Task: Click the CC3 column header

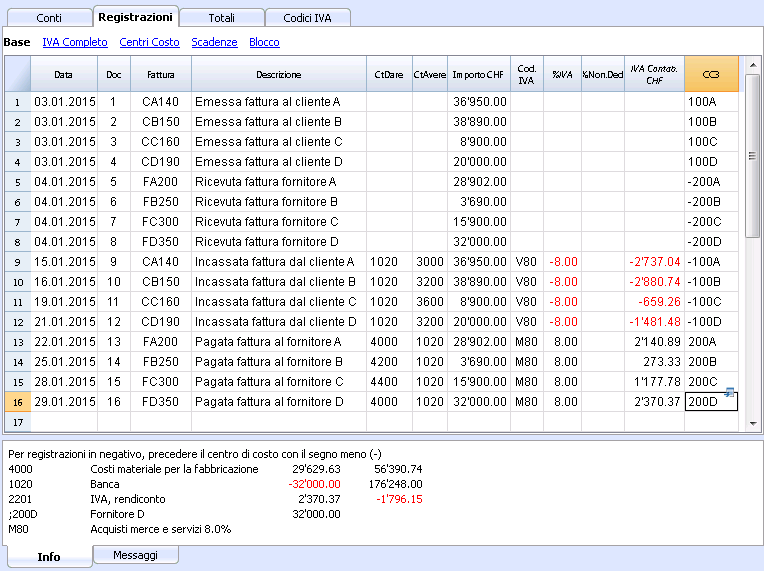Action: [x=711, y=74]
